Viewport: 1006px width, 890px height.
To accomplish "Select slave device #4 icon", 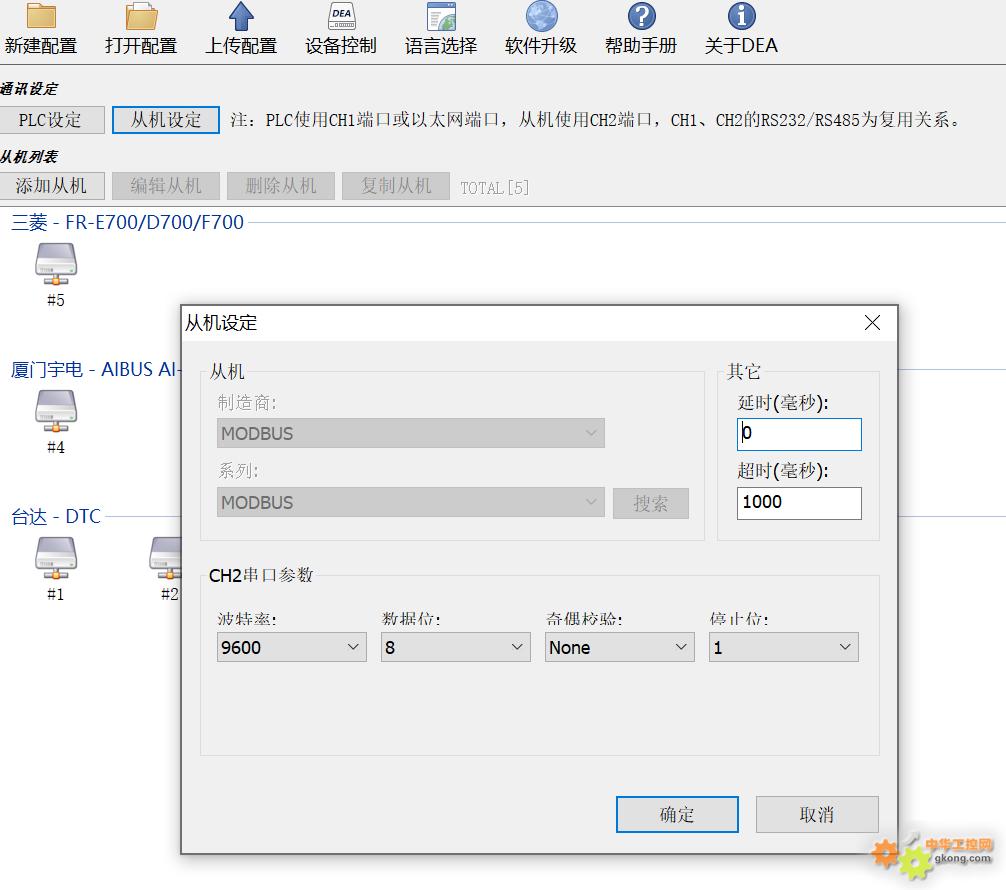I will pos(55,411).
